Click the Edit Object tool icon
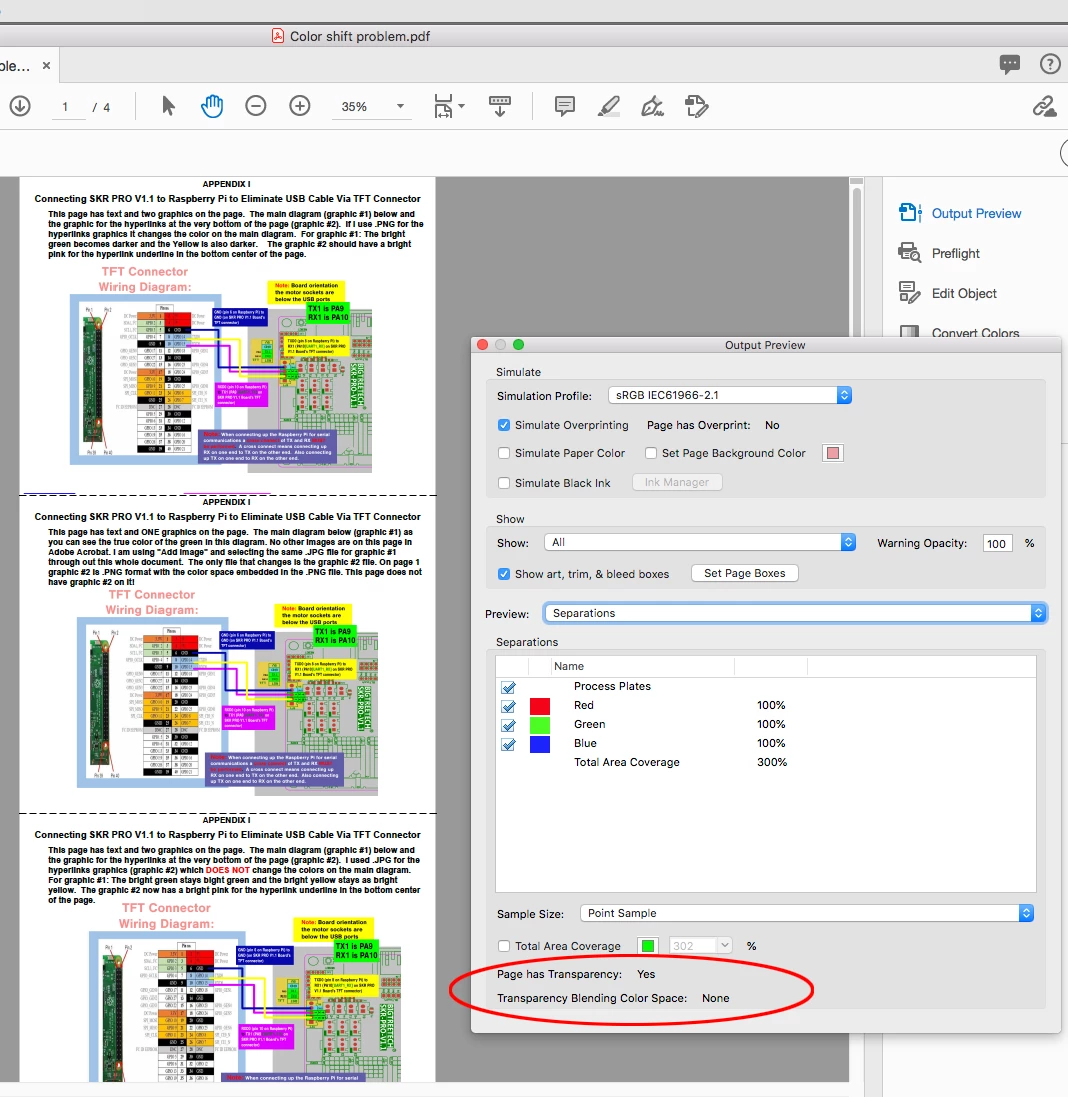This screenshot has width=1068, height=1097. [910, 292]
